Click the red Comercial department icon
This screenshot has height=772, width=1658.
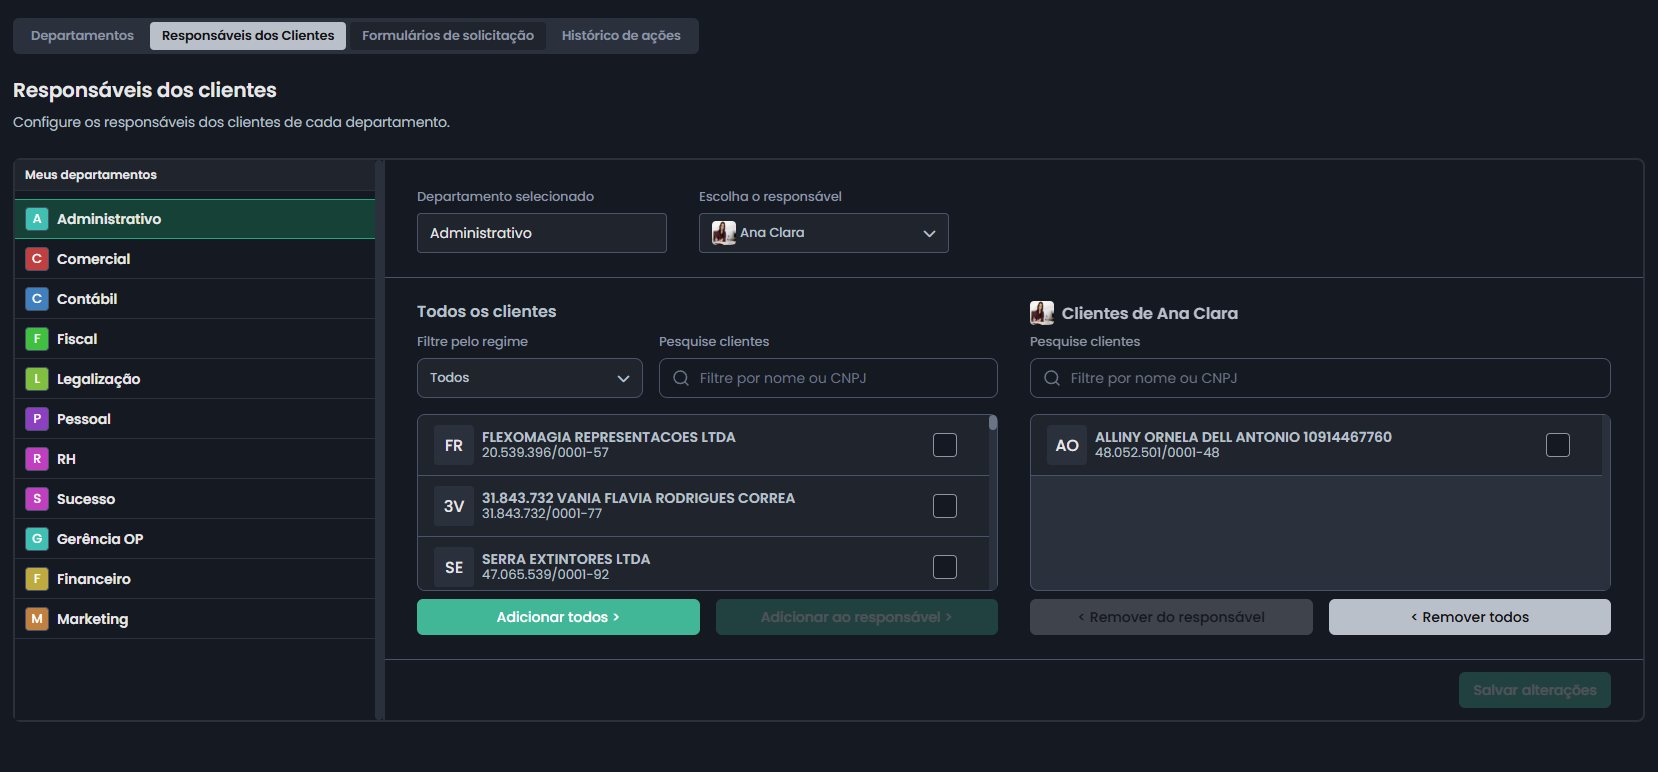pyautogui.click(x=37, y=259)
